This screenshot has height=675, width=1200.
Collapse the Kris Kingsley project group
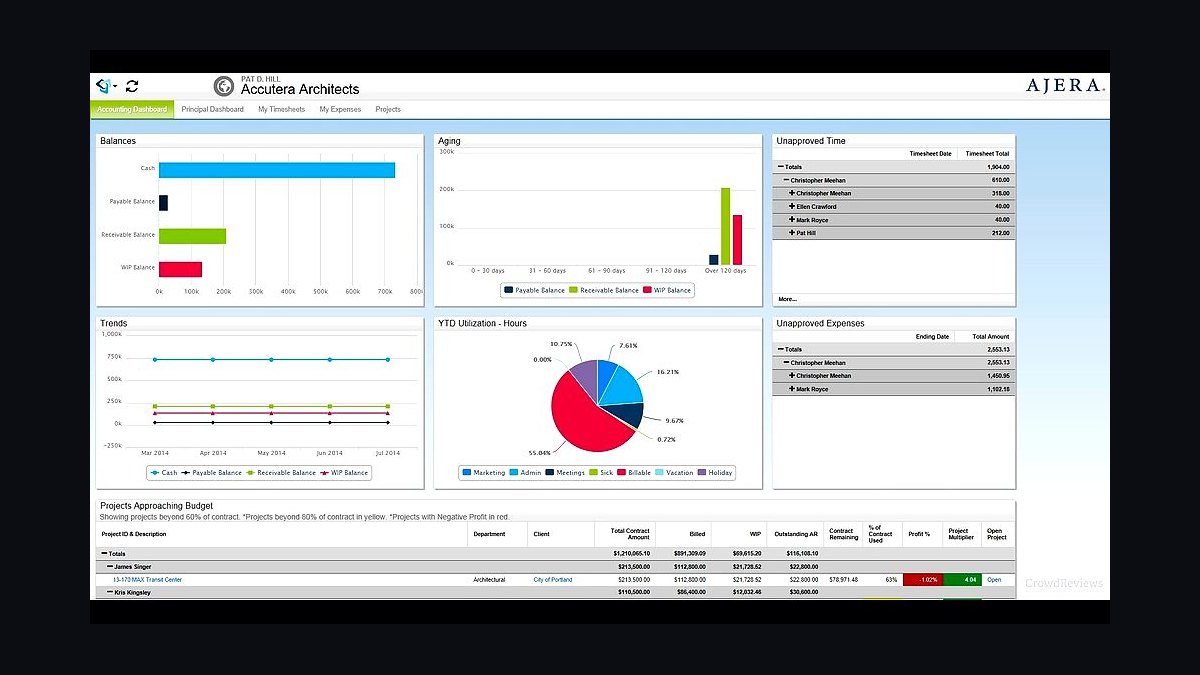(111, 592)
